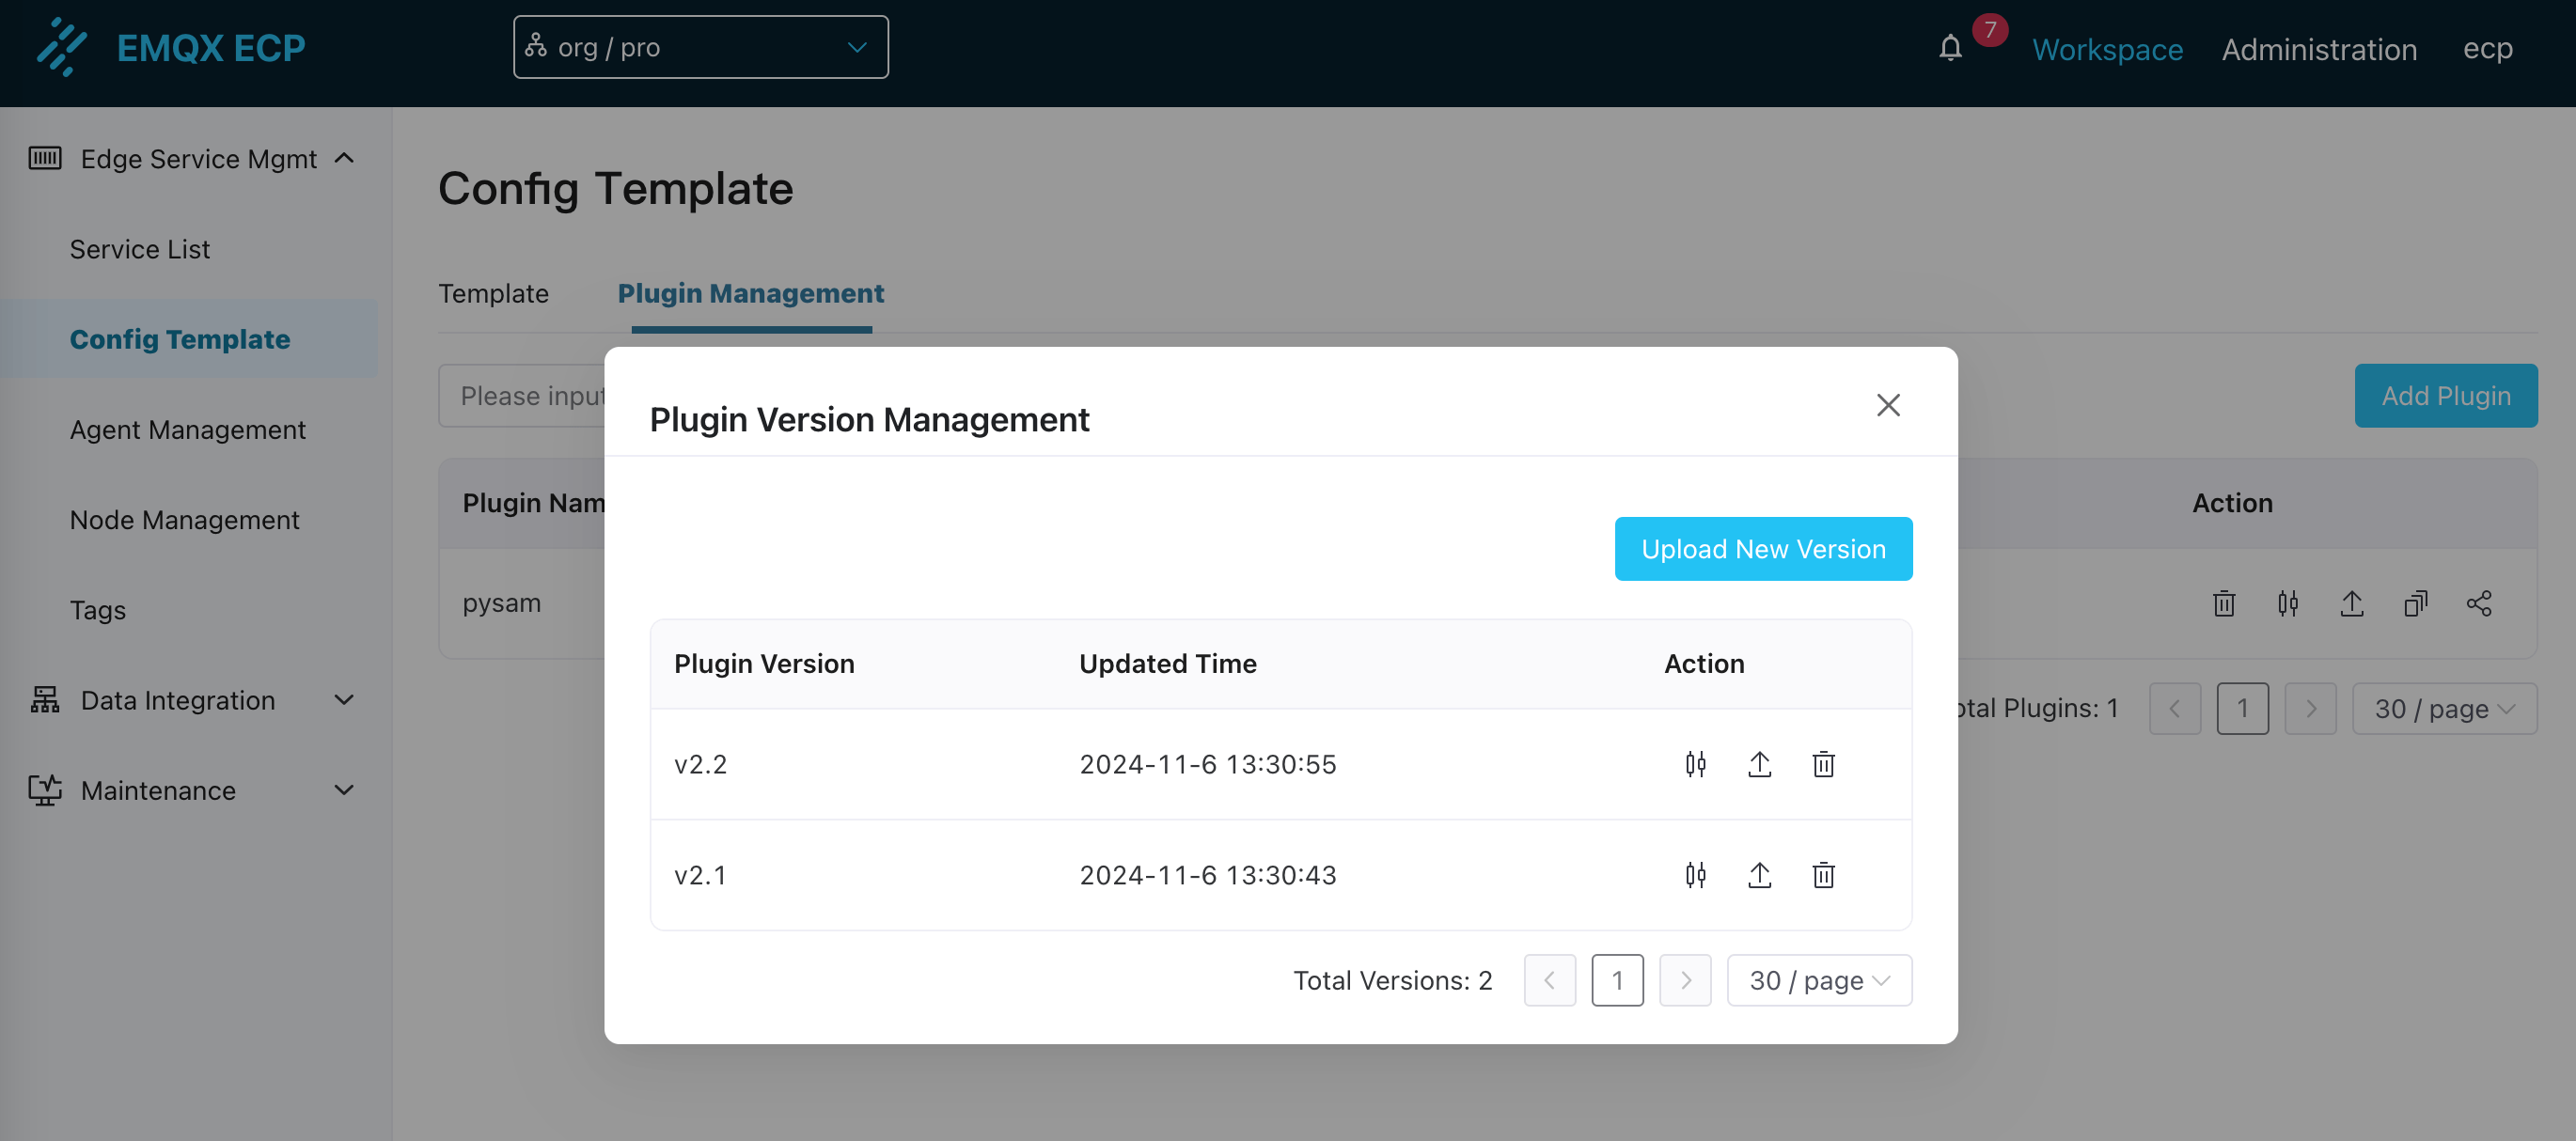Click the v2.1 version cell
The width and height of the screenshot is (2576, 1141).
pos(700,875)
